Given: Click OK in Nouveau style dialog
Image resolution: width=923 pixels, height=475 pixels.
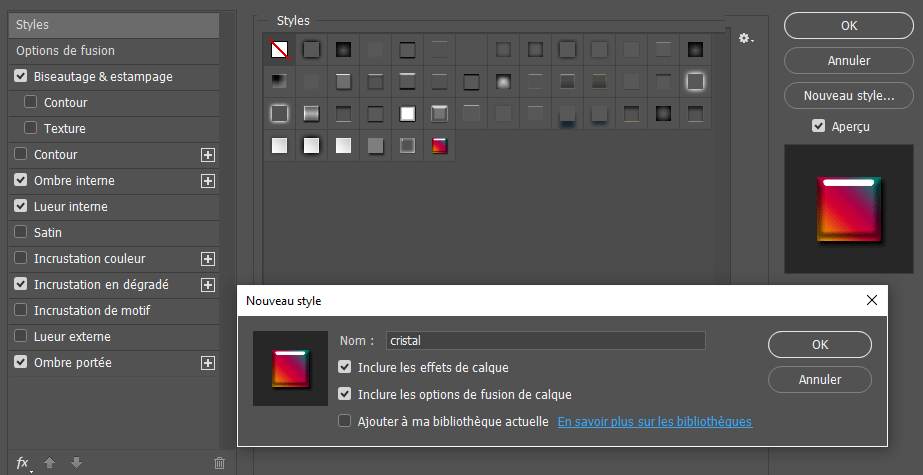Looking at the screenshot, I should point(819,344).
